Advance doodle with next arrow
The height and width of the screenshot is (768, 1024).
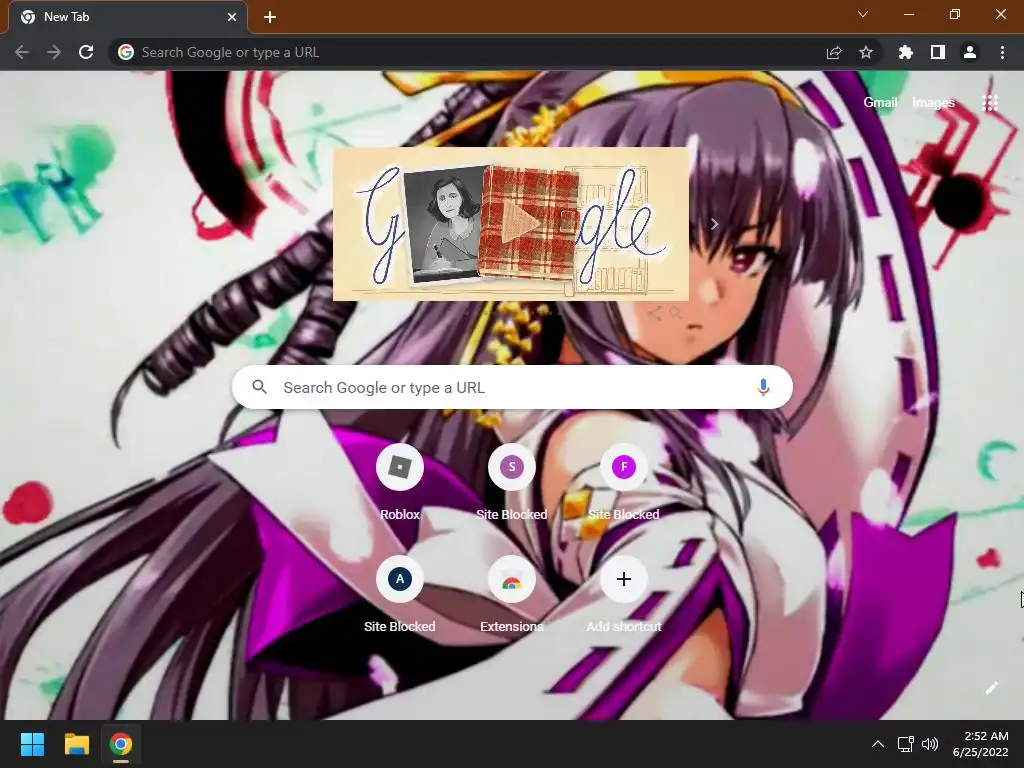point(714,225)
